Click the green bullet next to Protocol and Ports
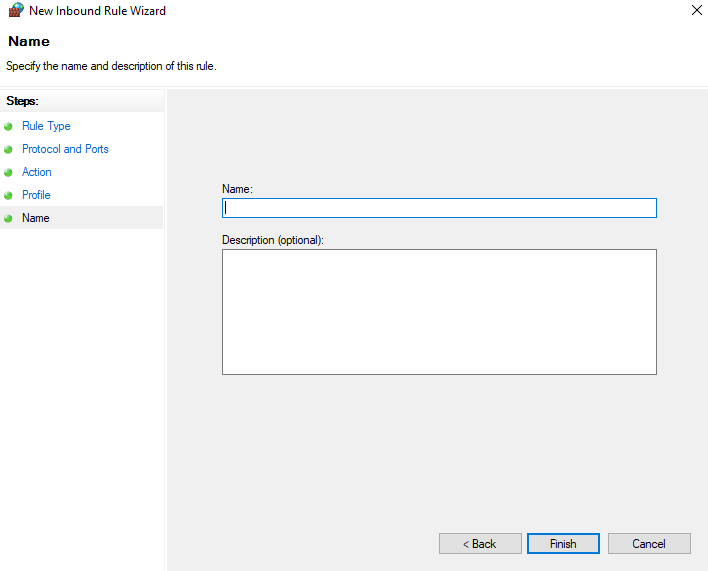 click(8, 150)
